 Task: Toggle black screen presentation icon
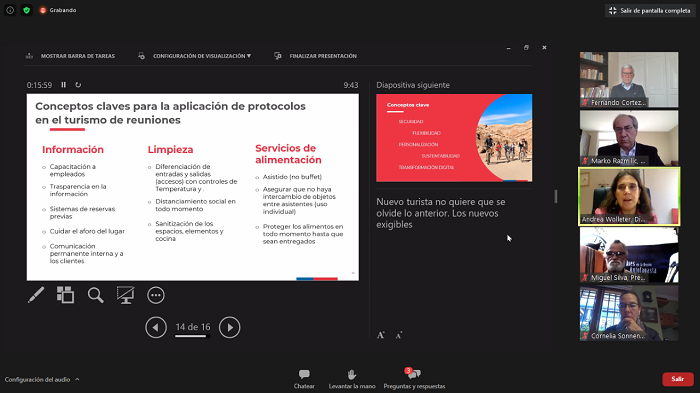click(125, 295)
